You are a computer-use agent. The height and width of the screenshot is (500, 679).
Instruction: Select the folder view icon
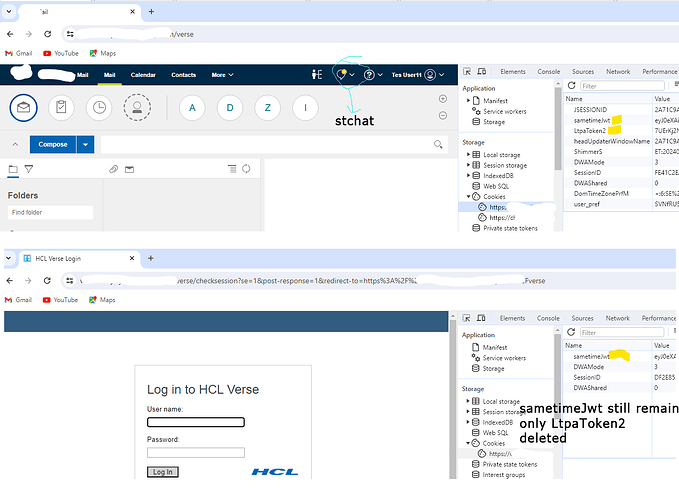(x=13, y=169)
